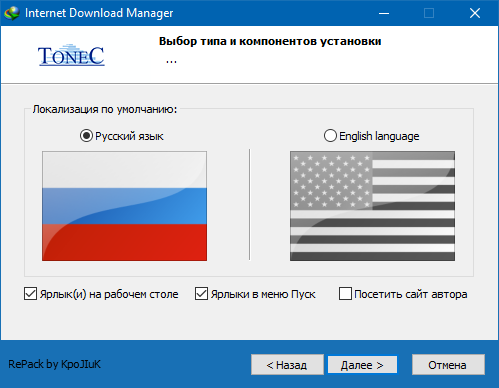Click the Internet Download Manager title bar icon
Viewport: 499px width, 388px height.
(12, 13)
